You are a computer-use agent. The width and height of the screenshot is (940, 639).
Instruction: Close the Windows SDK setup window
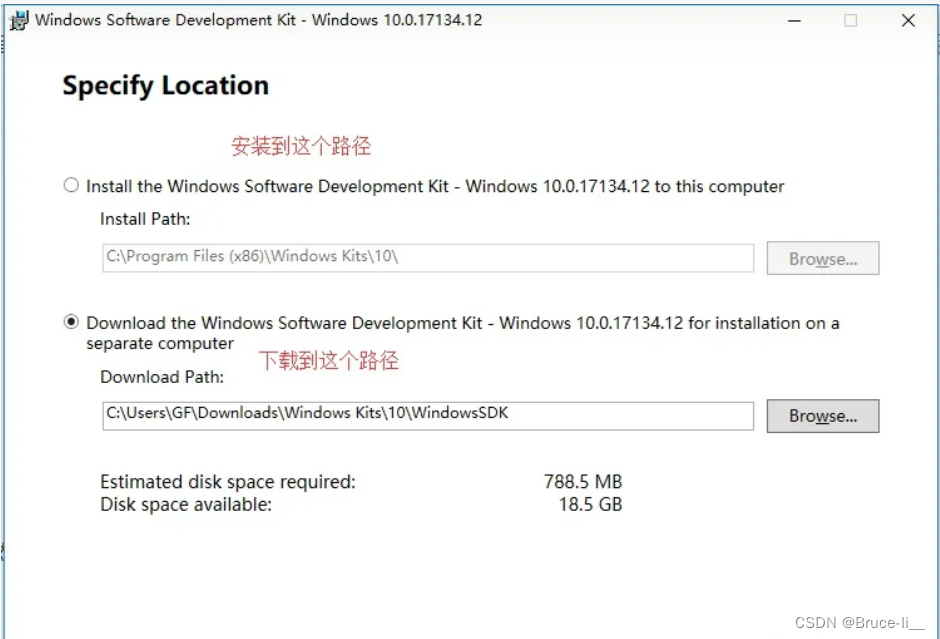(x=908, y=21)
